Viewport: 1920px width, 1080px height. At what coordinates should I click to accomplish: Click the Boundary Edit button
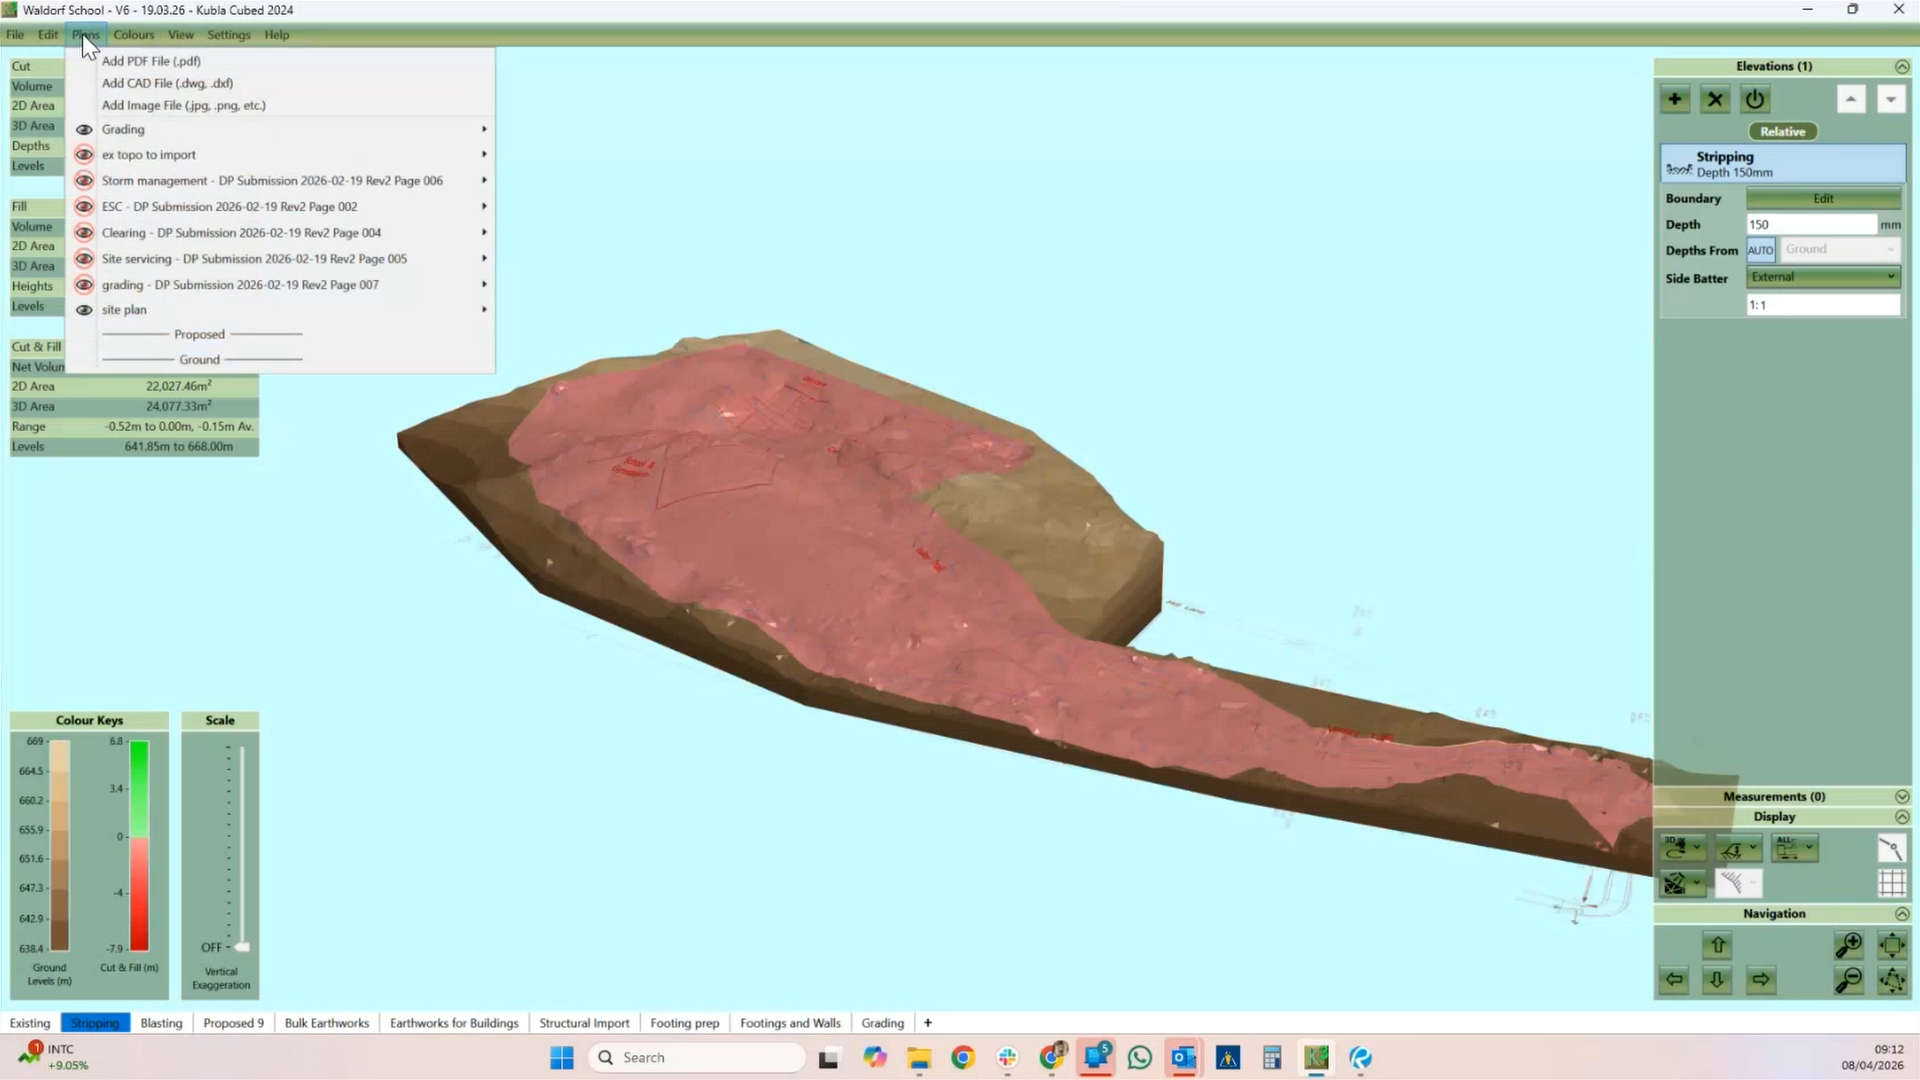[x=1823, y=199]
